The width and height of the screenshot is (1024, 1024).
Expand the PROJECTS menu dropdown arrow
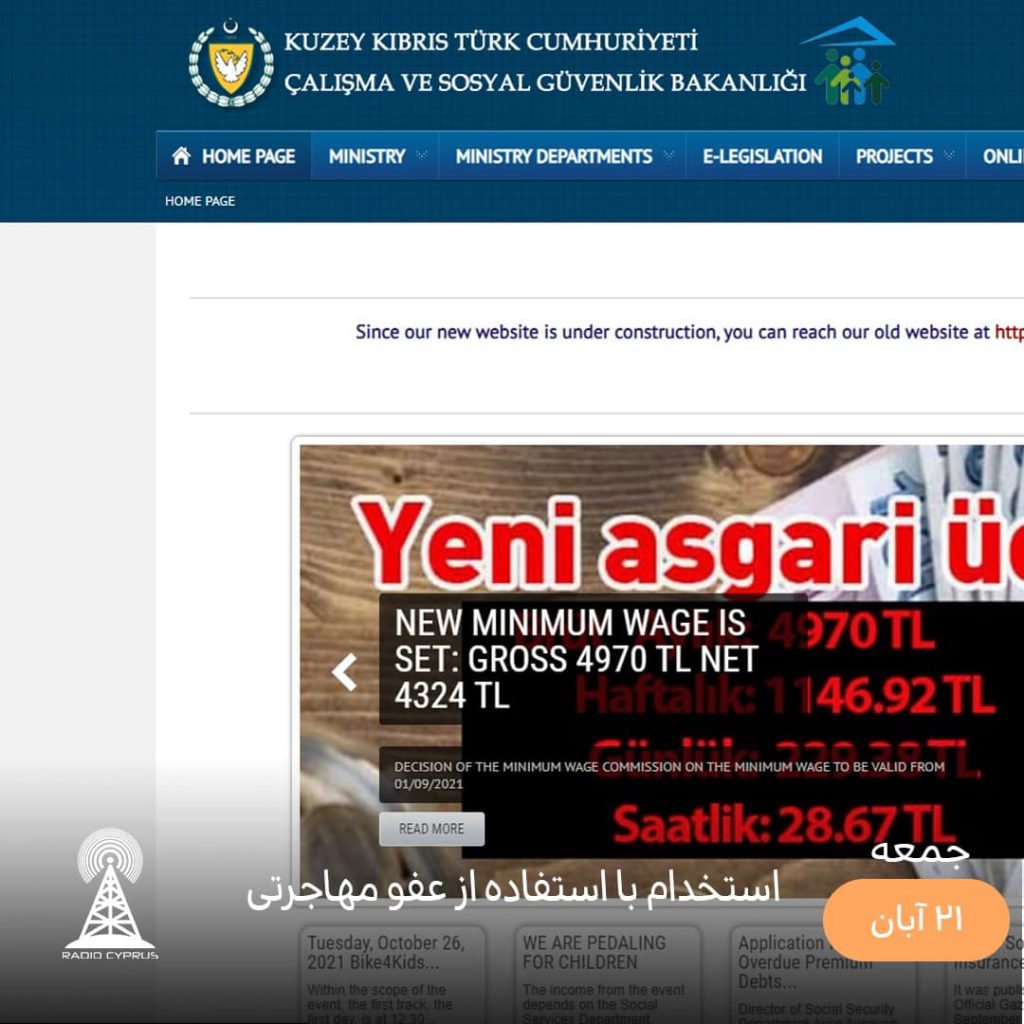[949, 156]
